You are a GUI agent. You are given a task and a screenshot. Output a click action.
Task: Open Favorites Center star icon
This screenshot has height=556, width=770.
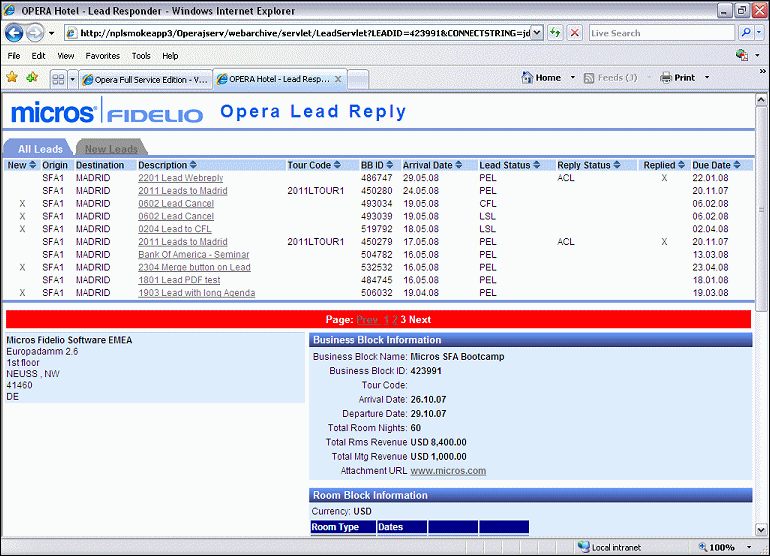pos(12,77)
